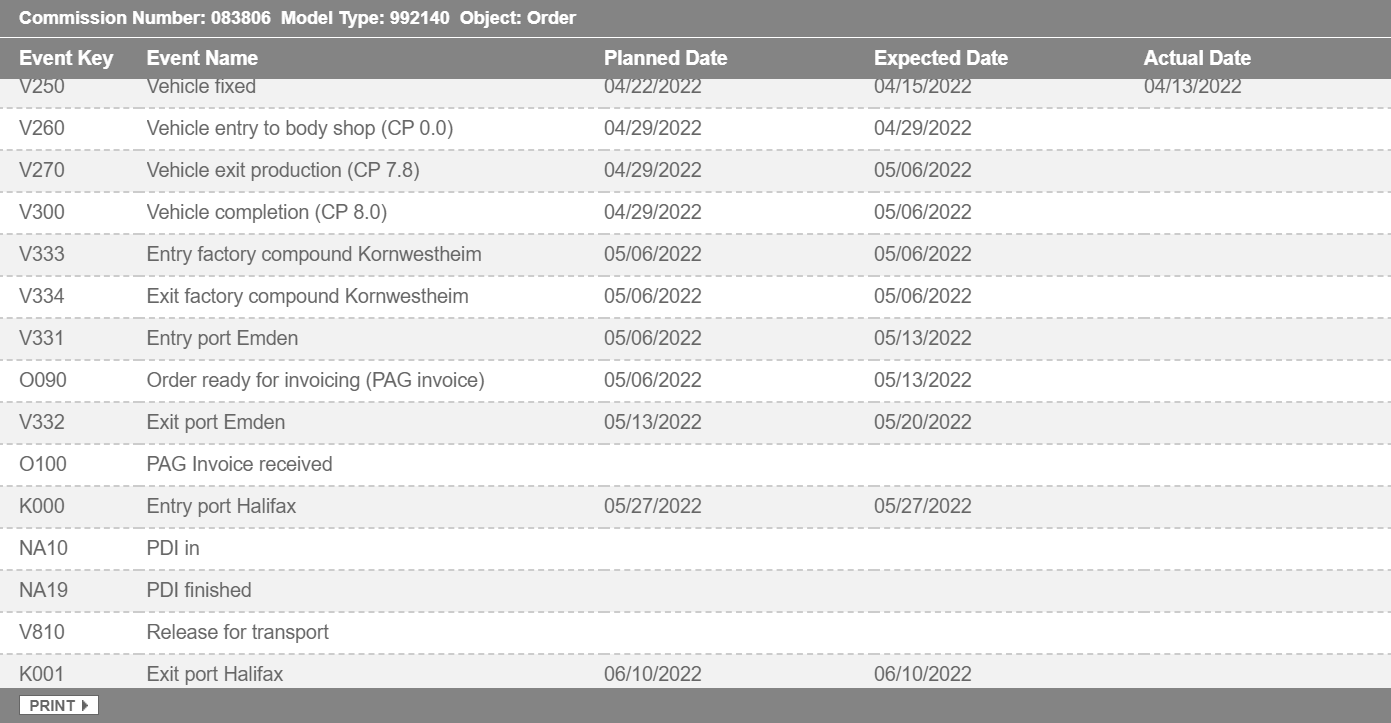Click Order ready for invoicing event
Image resolution: width=1391 pixels, height=723 pixels.
click(x=315, y=380)
